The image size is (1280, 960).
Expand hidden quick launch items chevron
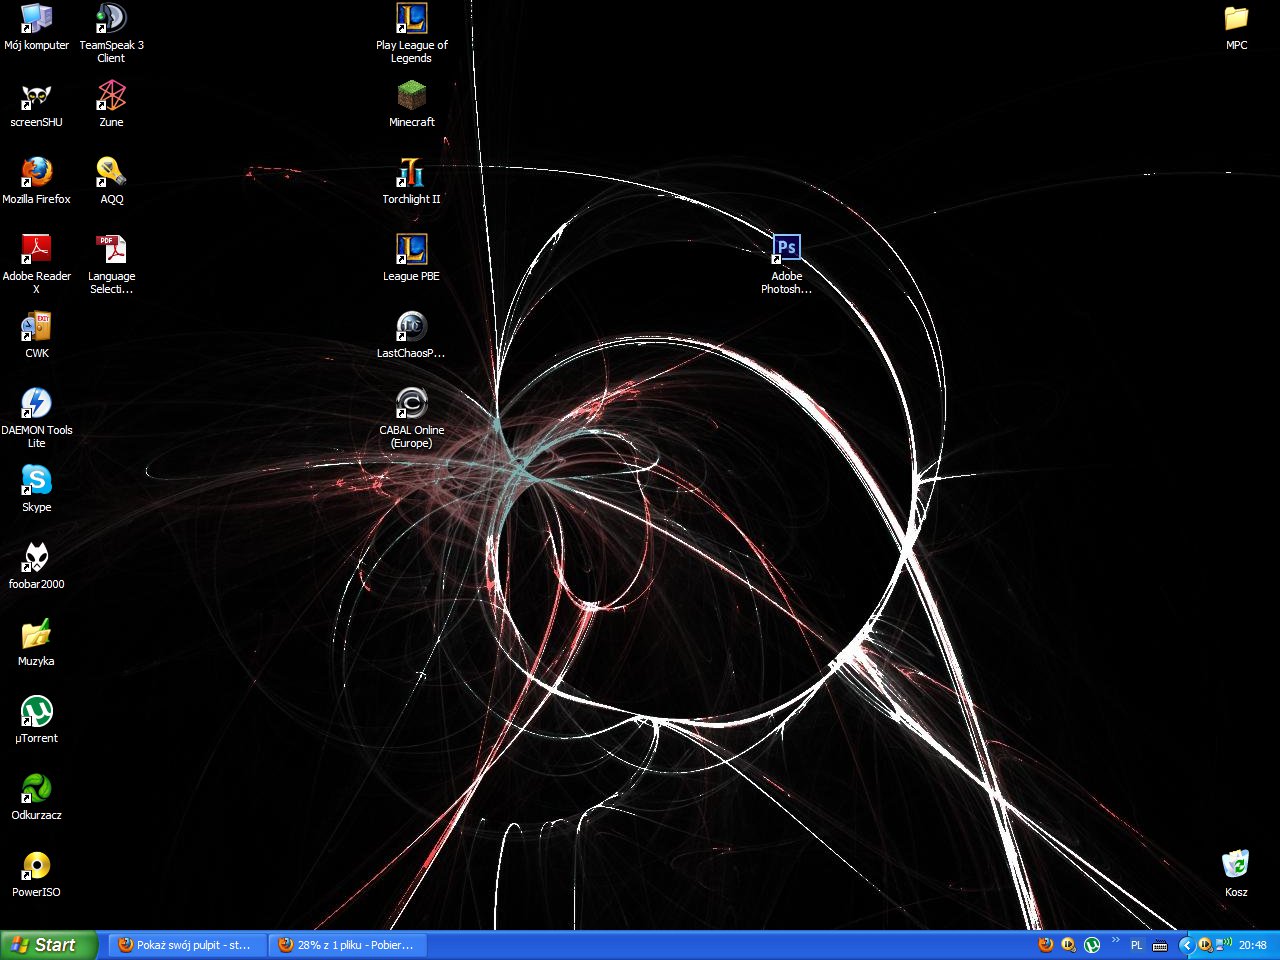(1115, 940)
